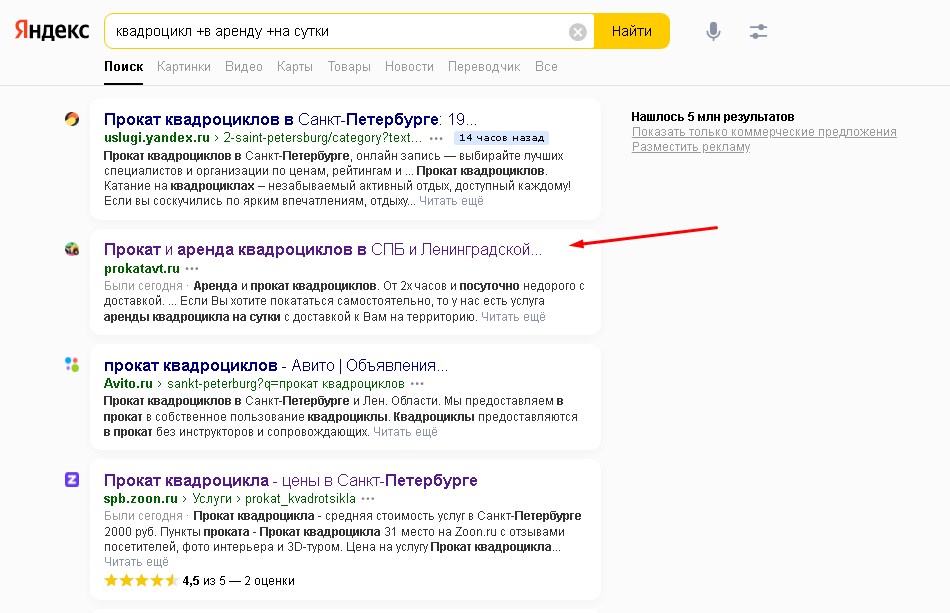Image resolution: width=950 pixels, height=613 pixels.
Task: Open ellipsis menu next to spb.zoon.ru
Action: 367,498
